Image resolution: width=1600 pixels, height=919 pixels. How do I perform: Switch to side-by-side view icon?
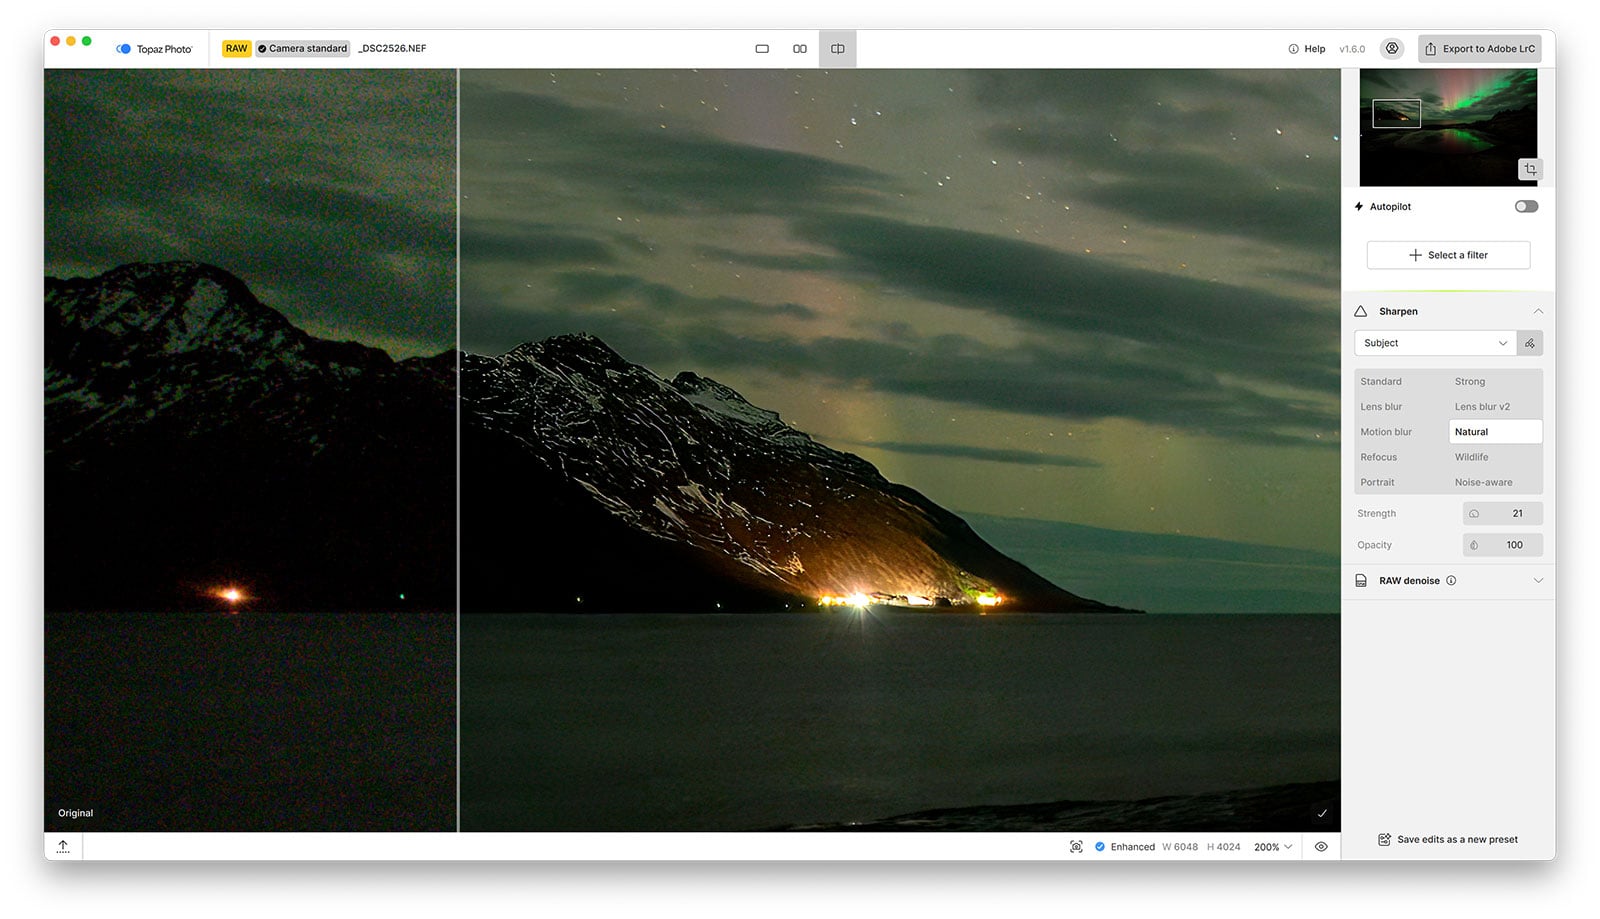[800, 48]
